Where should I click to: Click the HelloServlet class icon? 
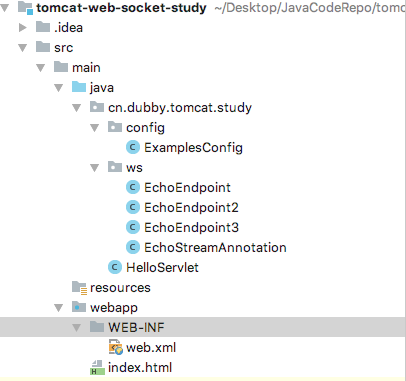(115, 267)
